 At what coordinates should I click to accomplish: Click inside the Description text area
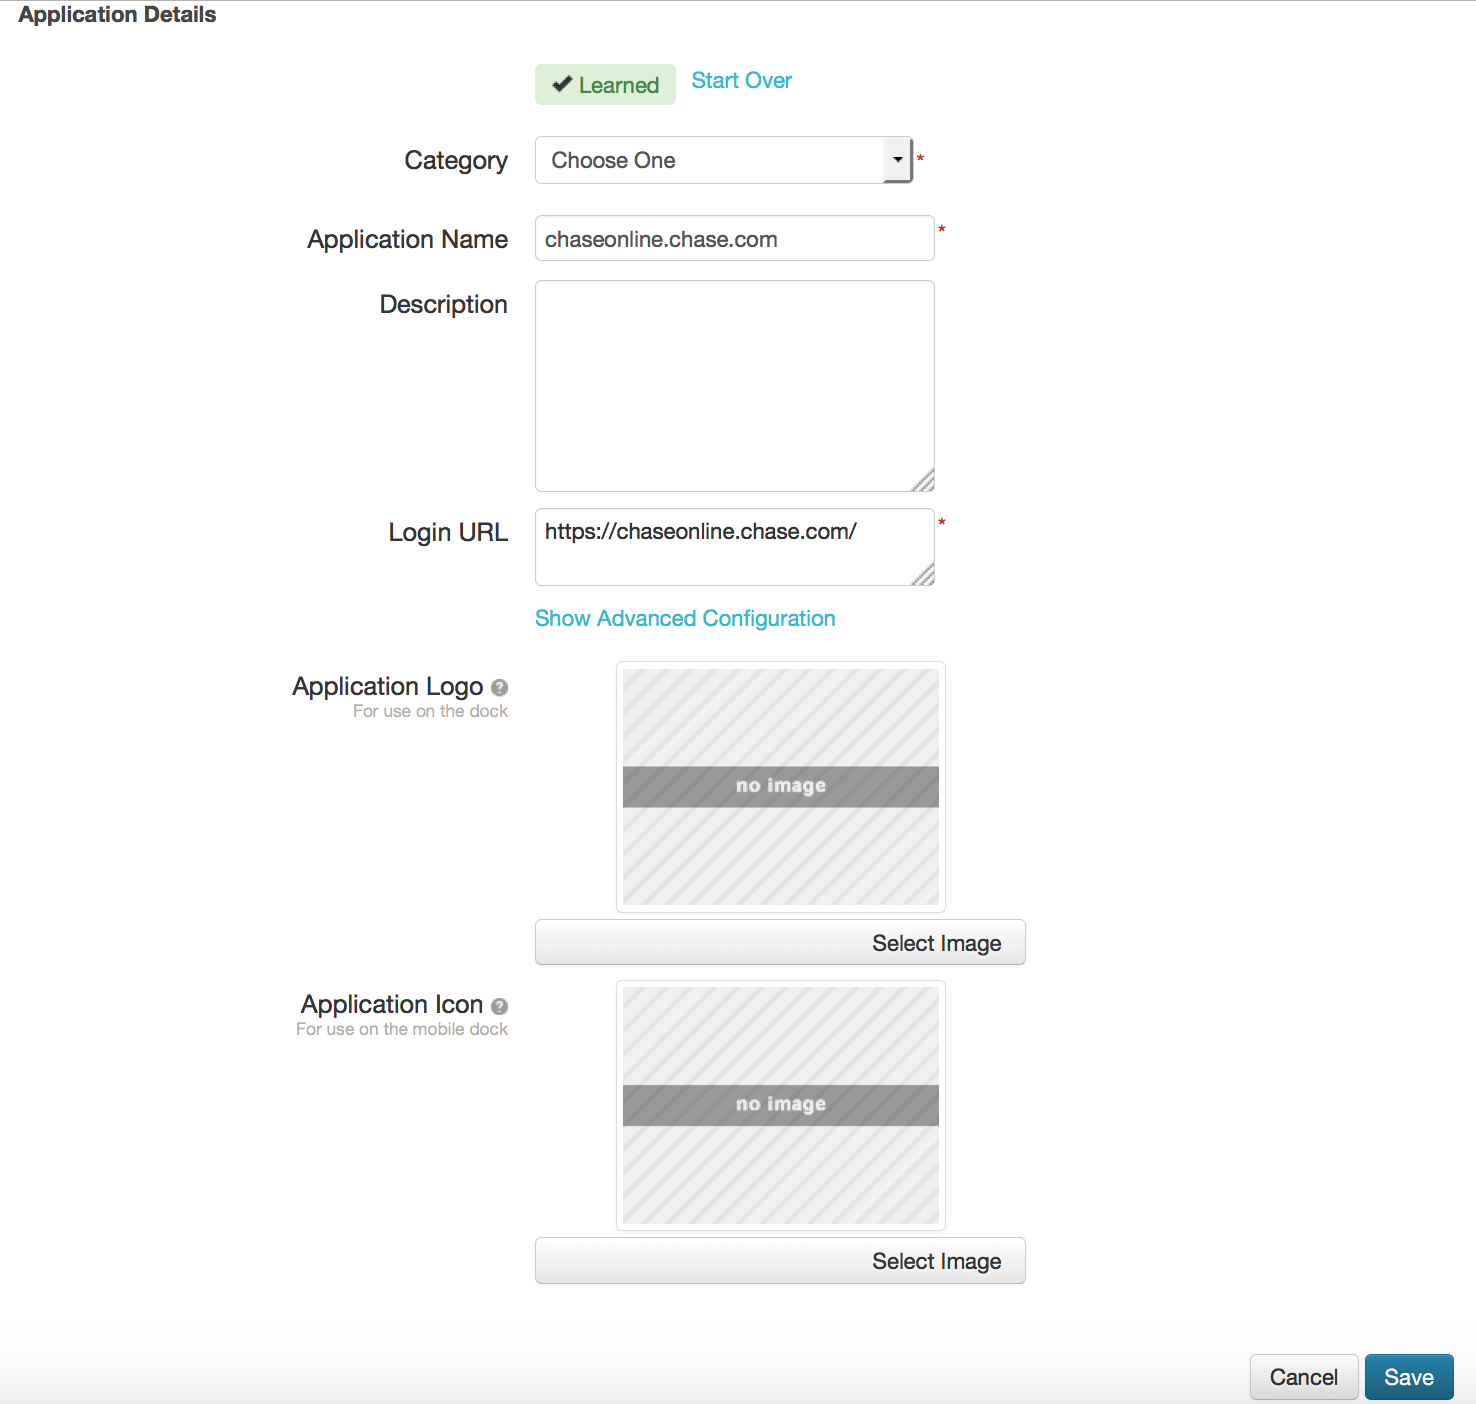pyautogui.click(x=733, y=385)
